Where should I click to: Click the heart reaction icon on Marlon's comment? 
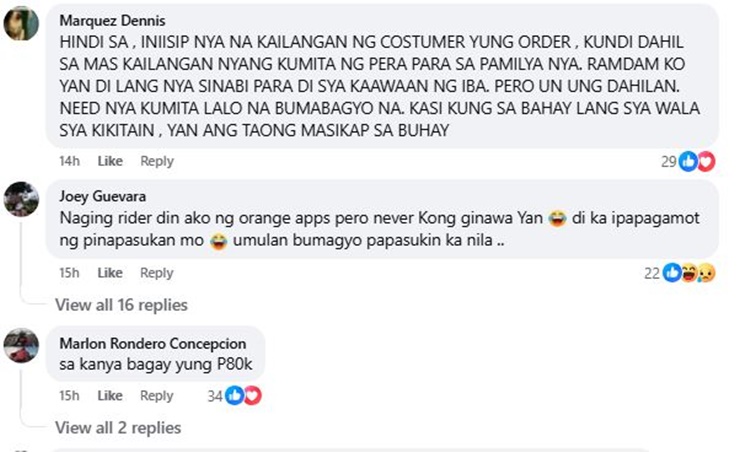(x=253, y=396)
